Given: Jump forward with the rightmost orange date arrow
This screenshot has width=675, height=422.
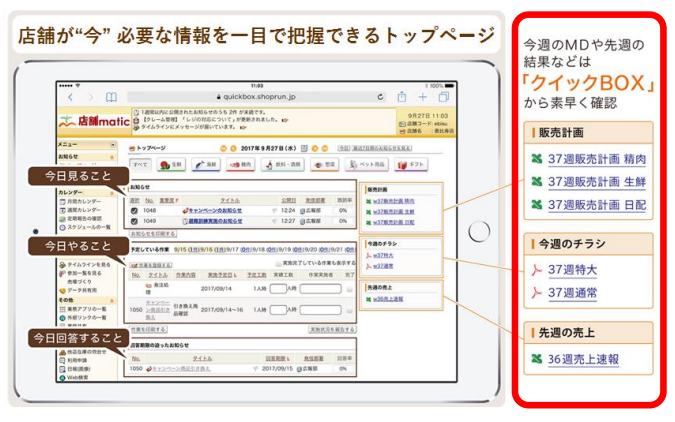Looking at the screenshot, I should pyautogui.click(x=325, y=149).
